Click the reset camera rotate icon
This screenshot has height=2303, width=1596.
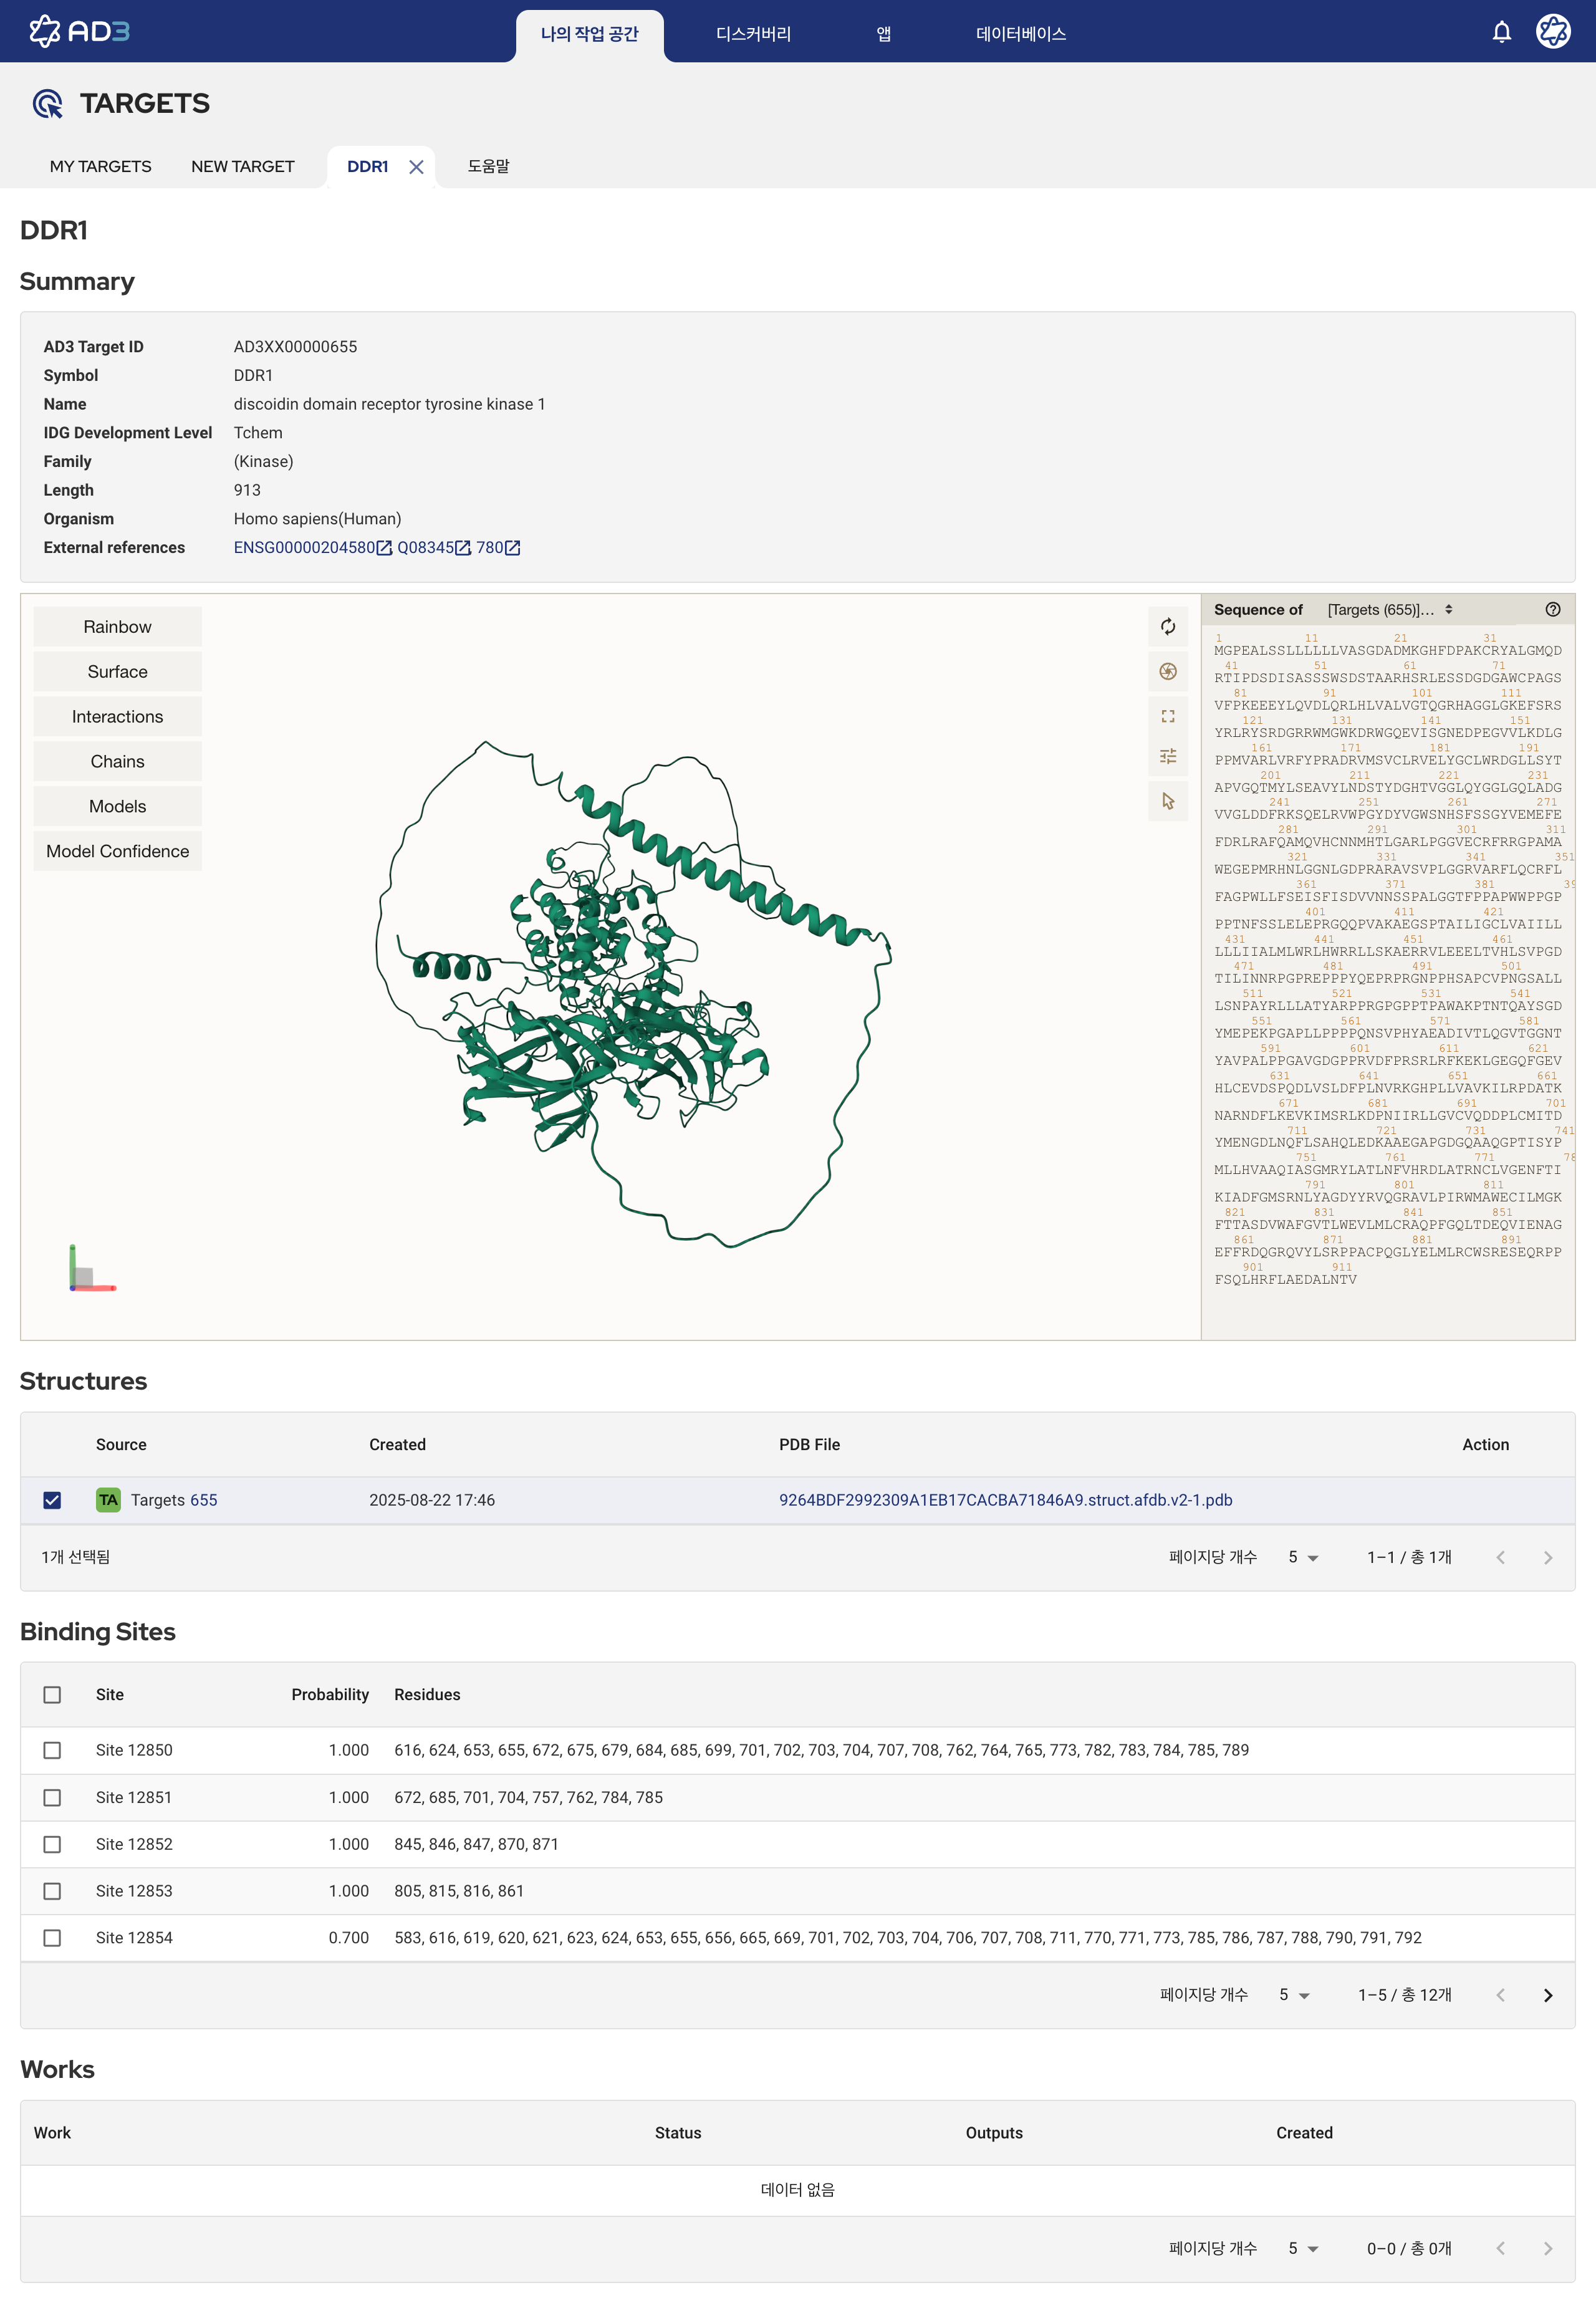pos(1167,627)
